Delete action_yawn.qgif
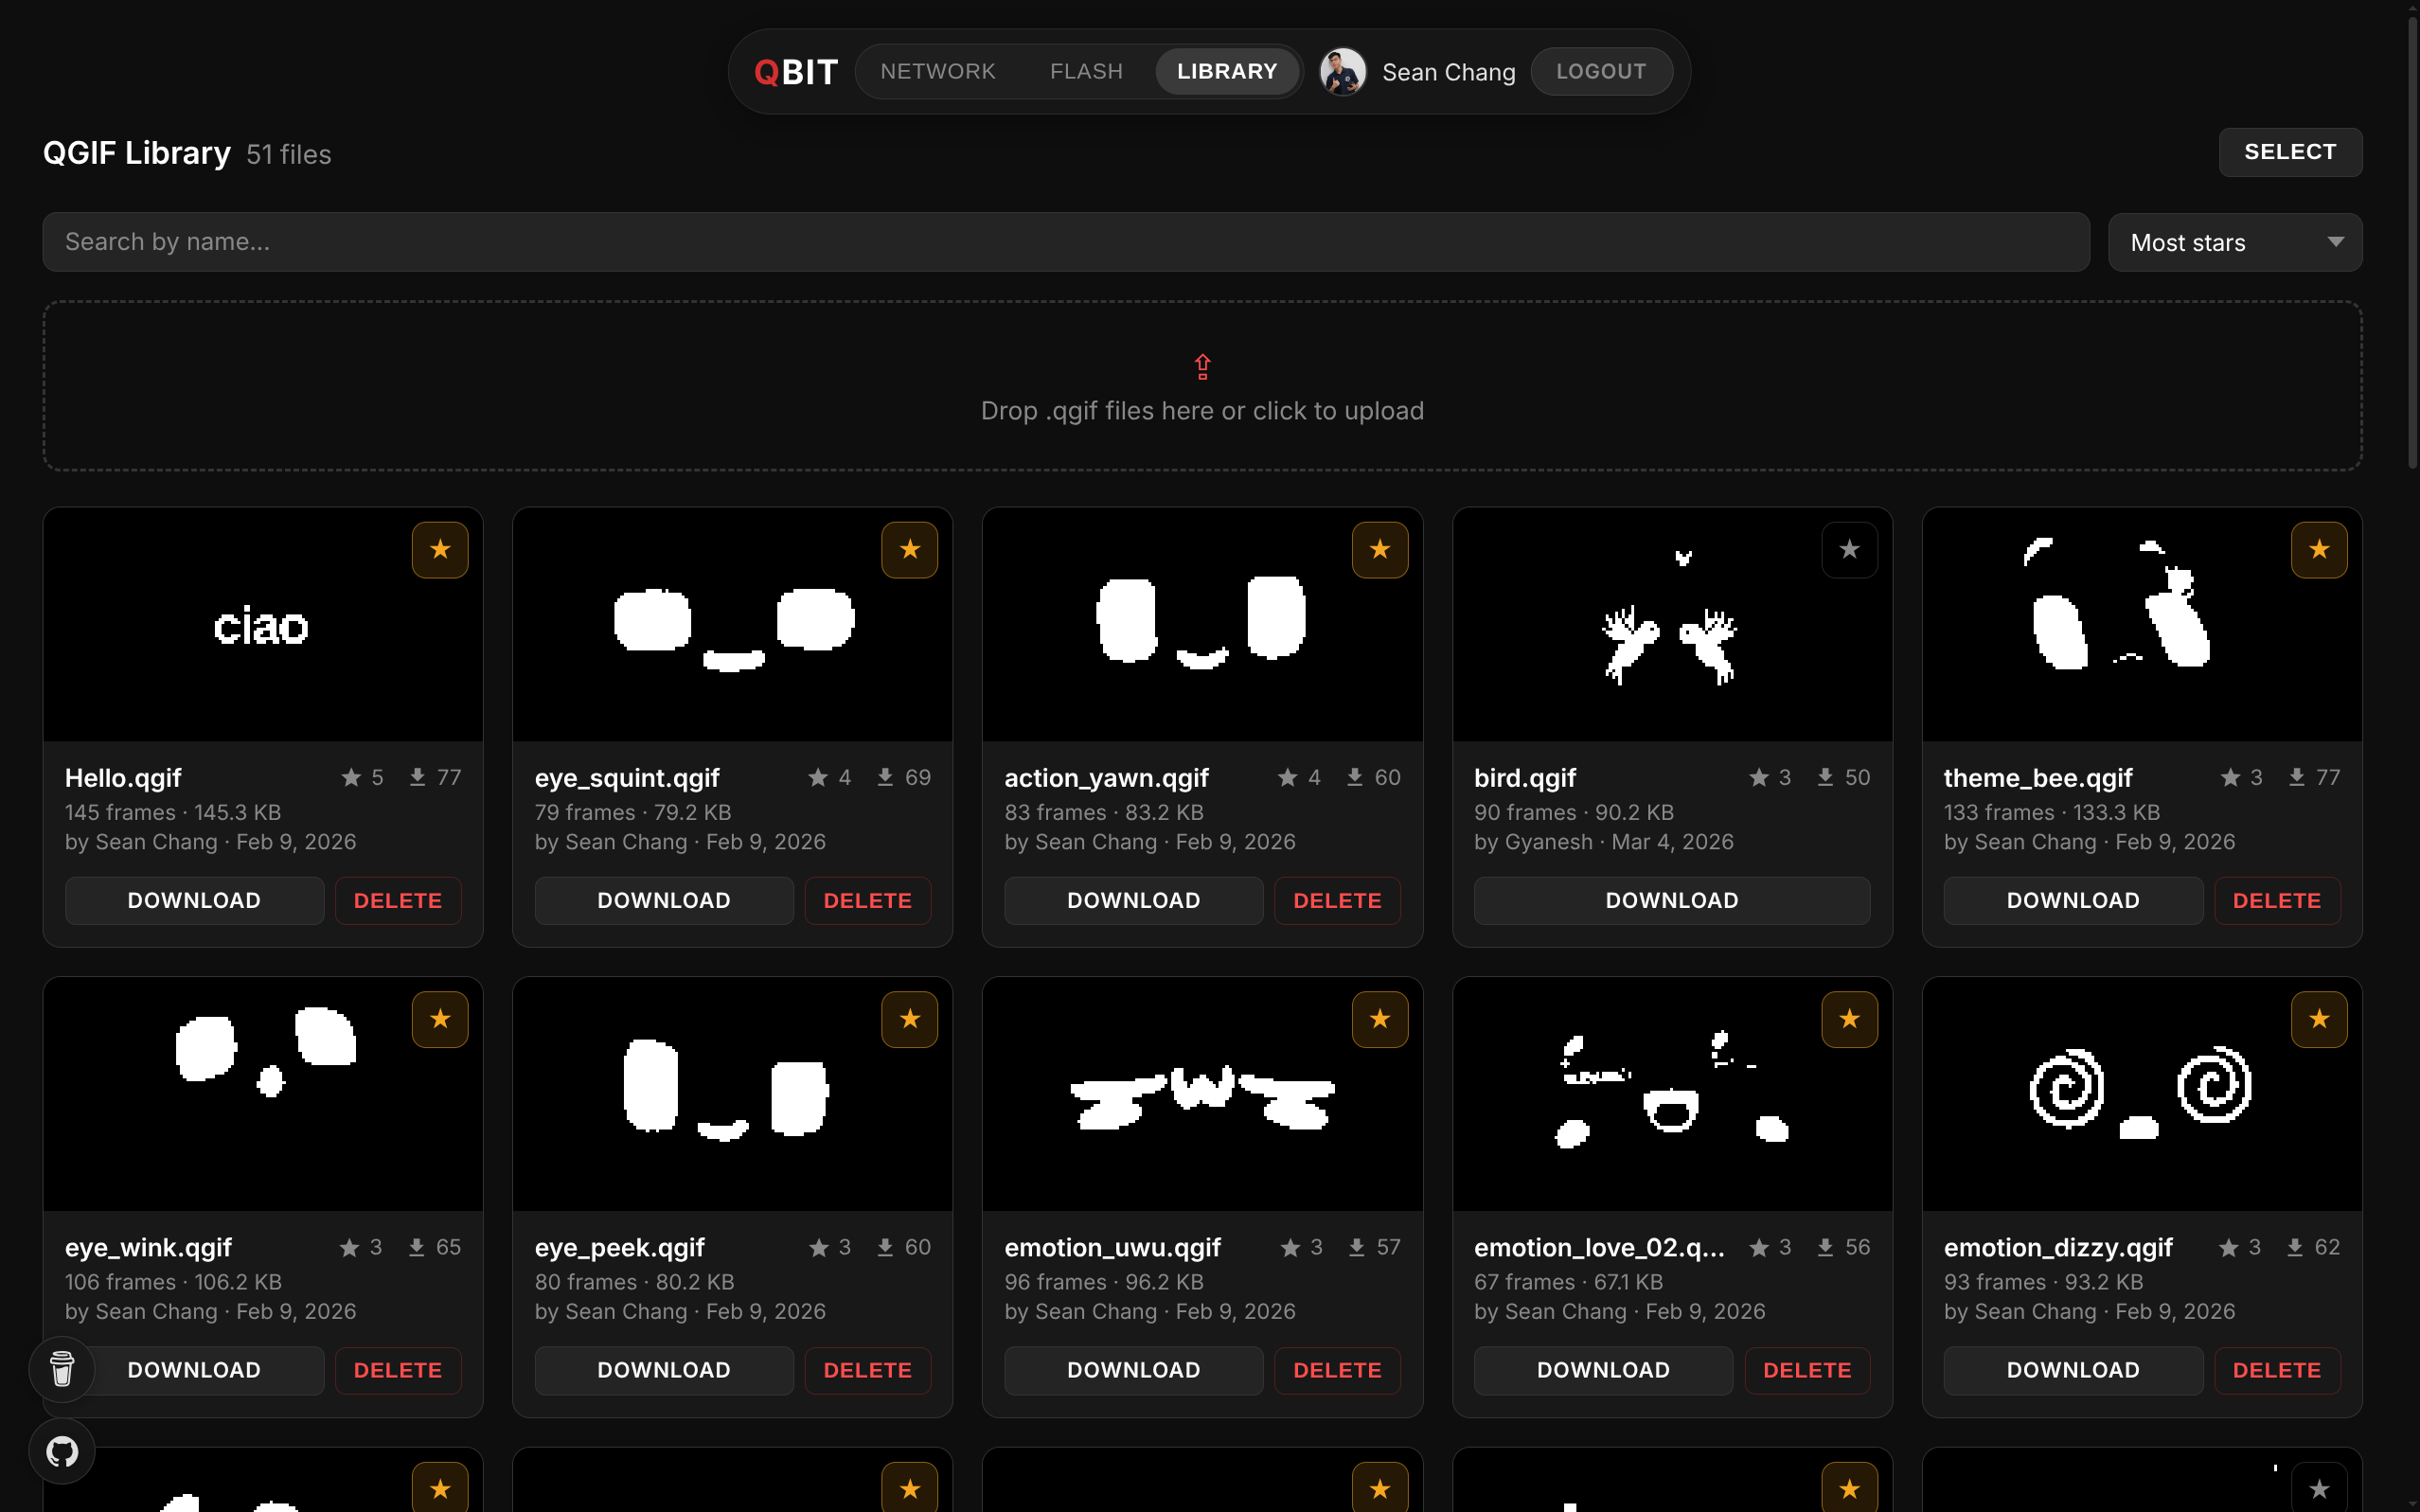Image resolution: width=2420 pixels, height=1512 pixels. (1337, 900)
